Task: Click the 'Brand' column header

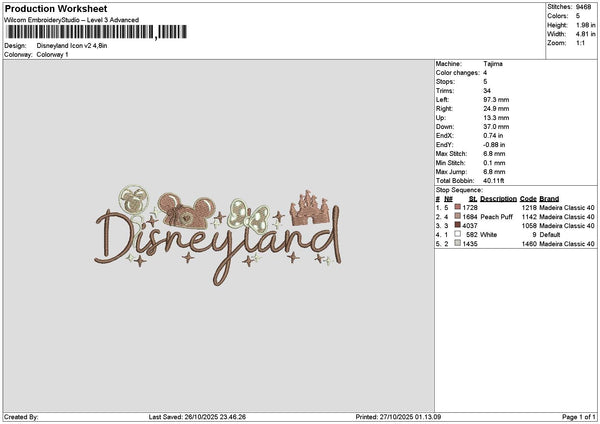Action: 549,199
